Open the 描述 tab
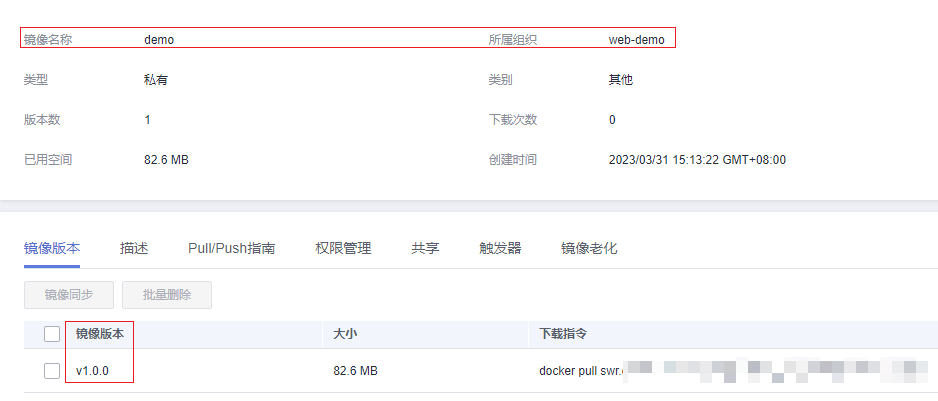The height and width of the screenshot is (401, 938). point(134,248)
